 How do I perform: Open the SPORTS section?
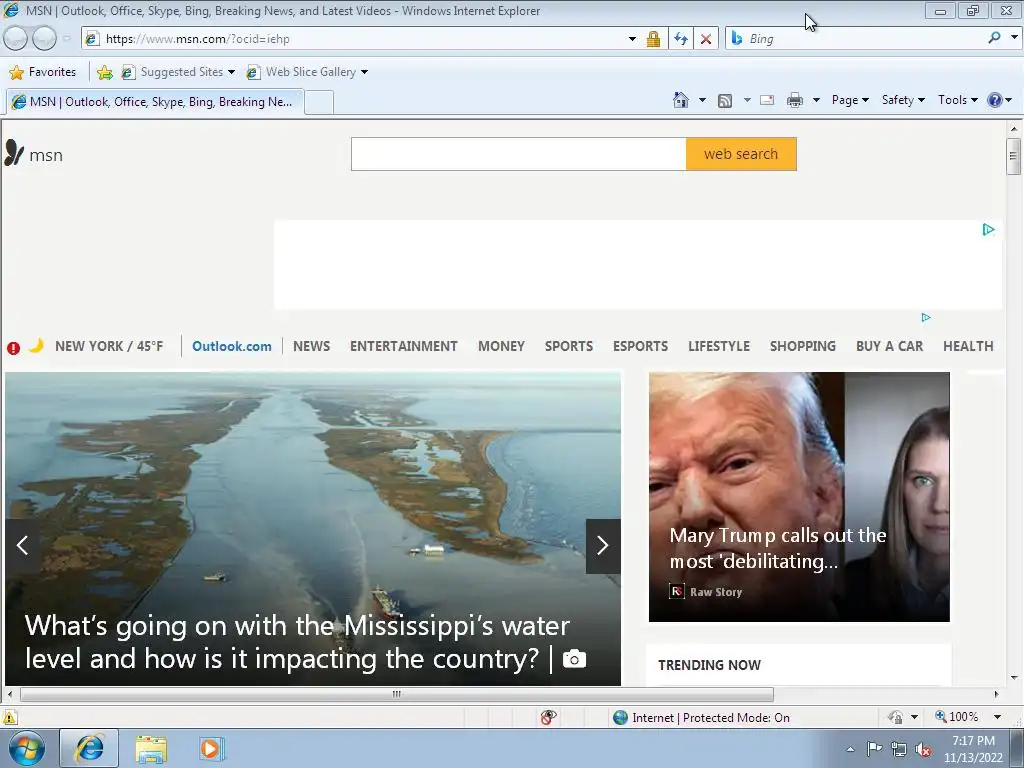[x=569, y=346]
